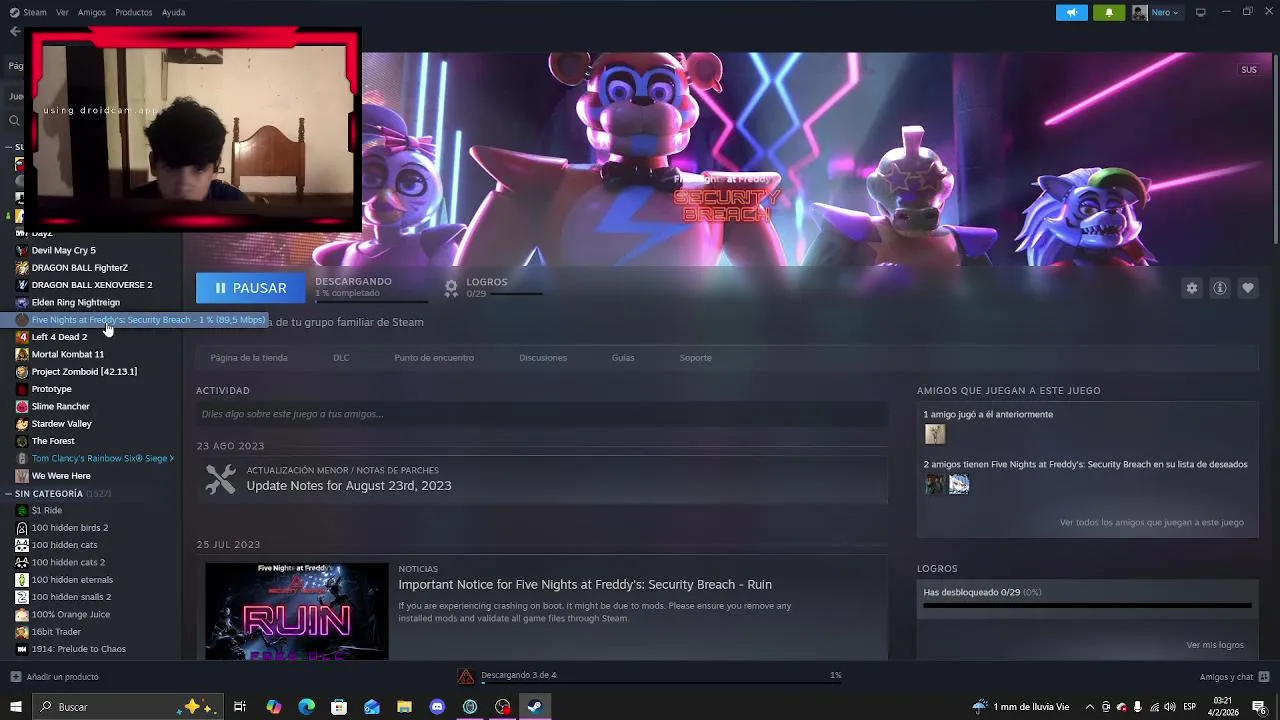
Task: Open the Soporte tab
Action: 696,358
